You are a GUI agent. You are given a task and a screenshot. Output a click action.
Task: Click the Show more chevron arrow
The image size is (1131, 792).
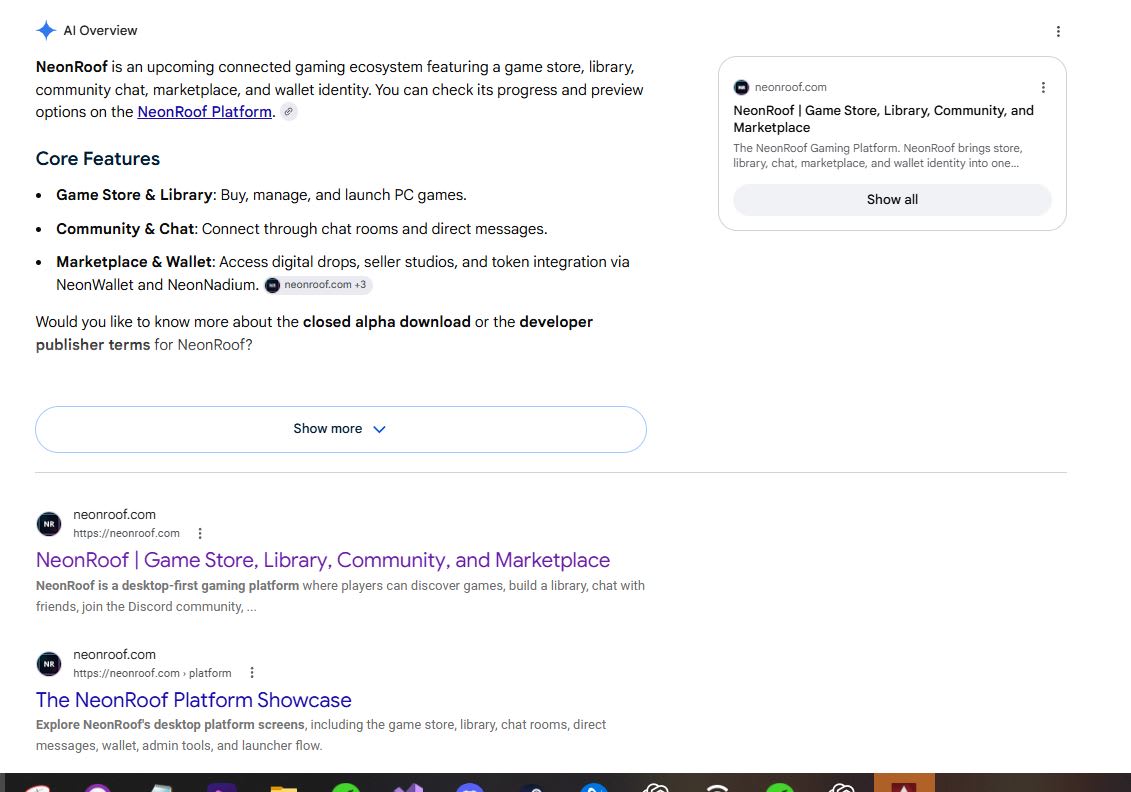tap(379, 429)
